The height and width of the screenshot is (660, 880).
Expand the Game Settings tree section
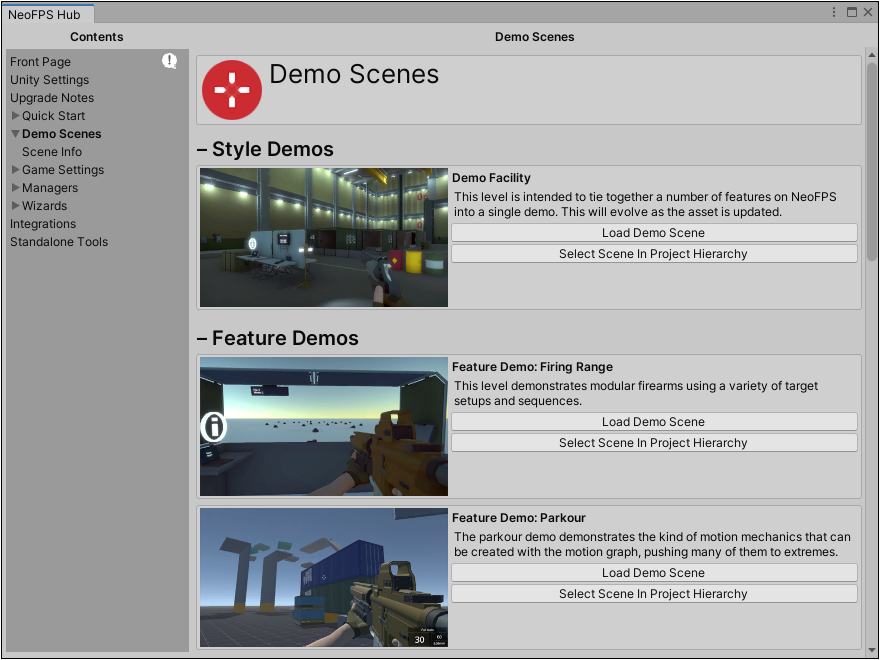click(x=16, y=170)
